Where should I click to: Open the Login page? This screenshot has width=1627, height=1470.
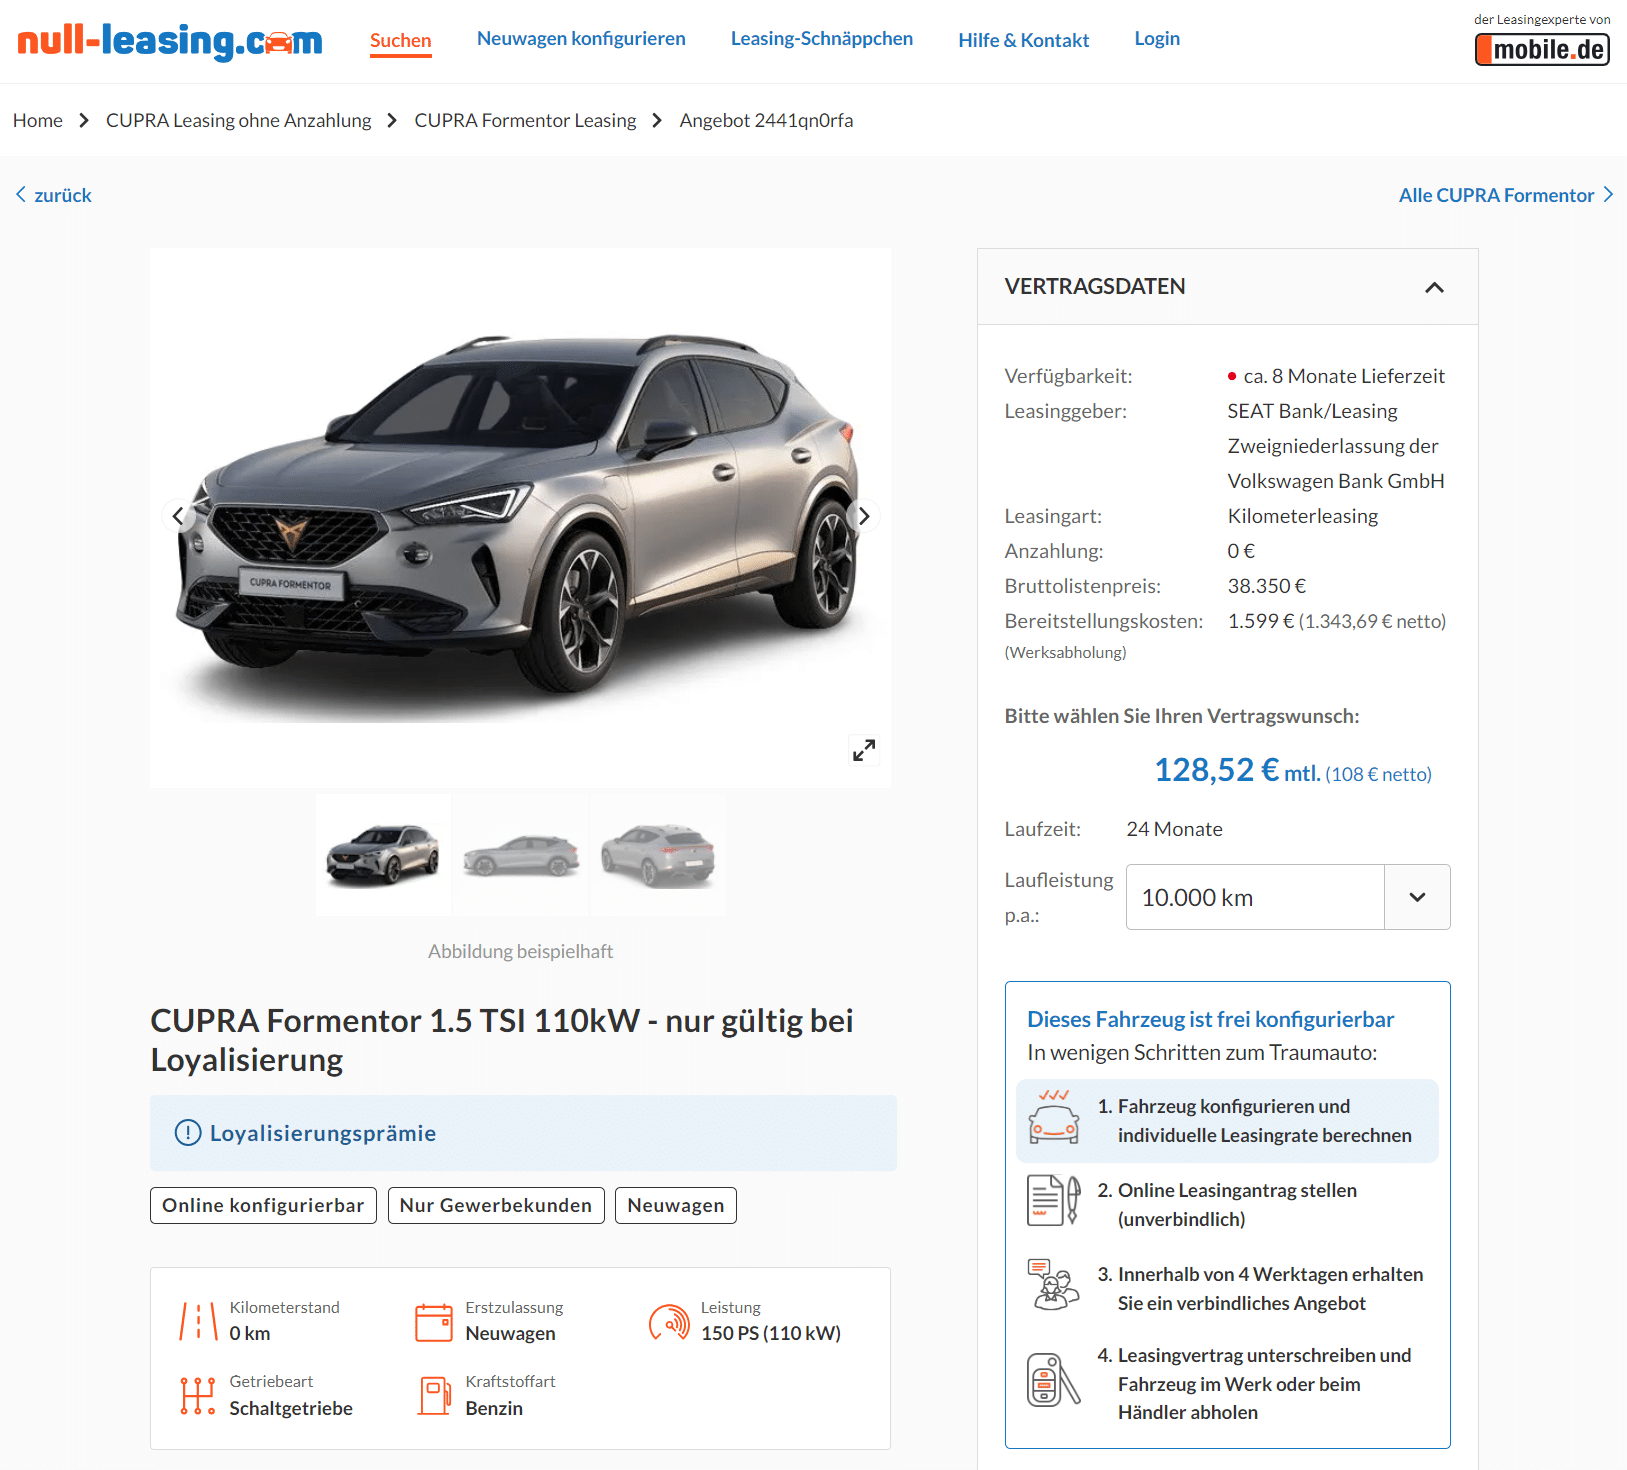pos(1157,39)
